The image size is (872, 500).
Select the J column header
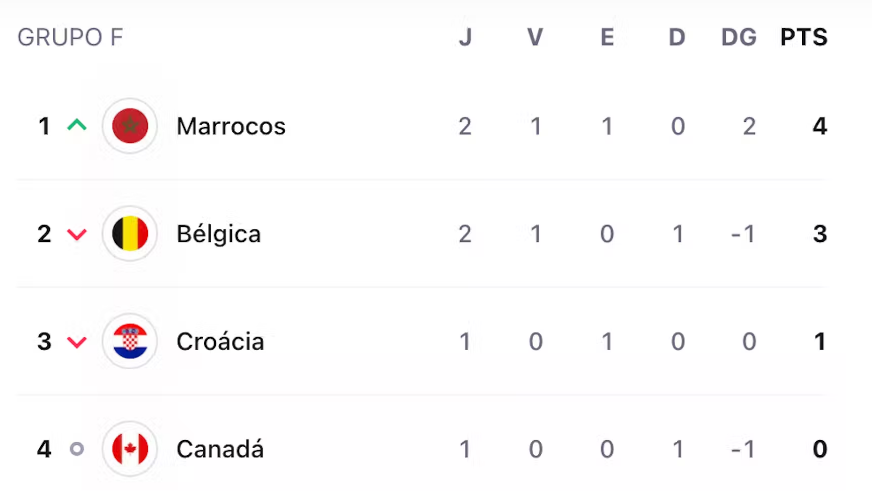pyautogui.click(x=465, y=37)
